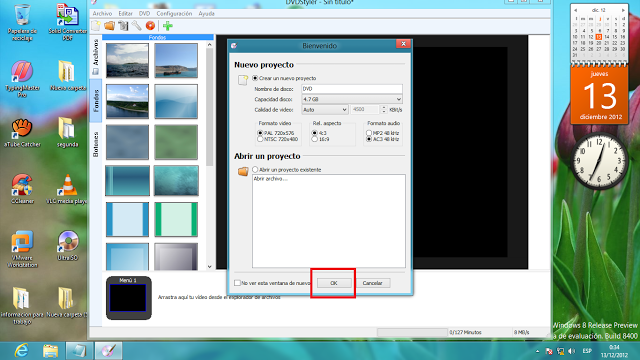Click the green plus Add file icon
Viewport: 640px width, 360px height.
point(167,26)
